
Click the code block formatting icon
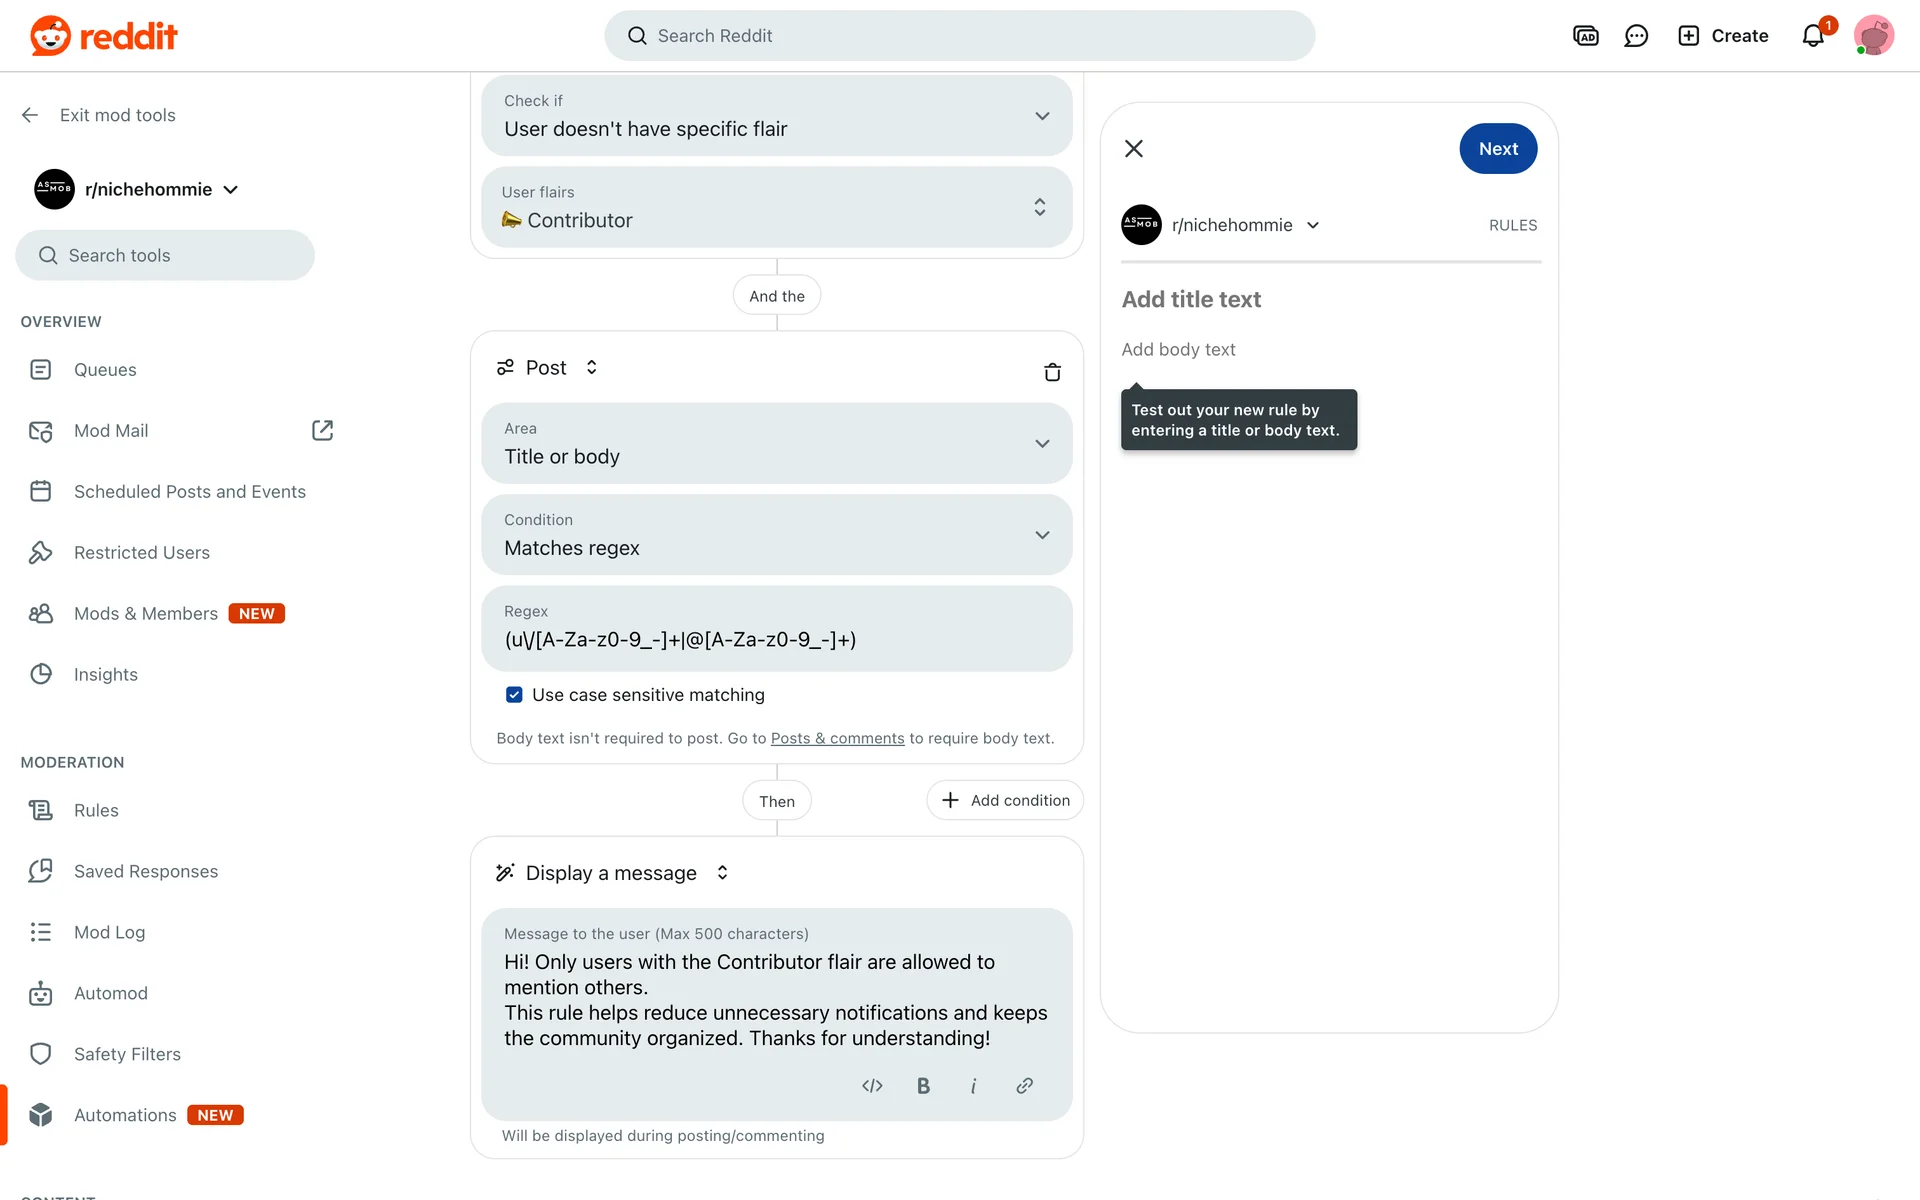click(x=872, y=1086)
